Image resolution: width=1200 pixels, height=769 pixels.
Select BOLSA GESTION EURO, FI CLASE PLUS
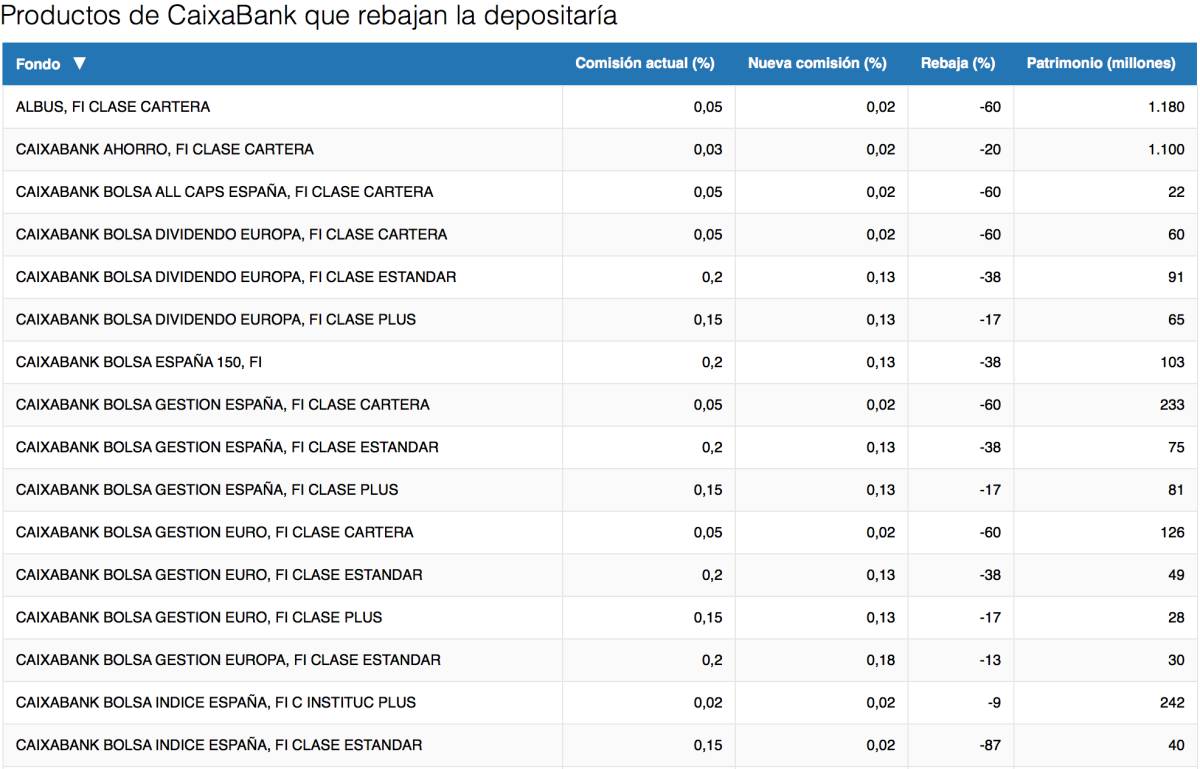tap(600, 617)
